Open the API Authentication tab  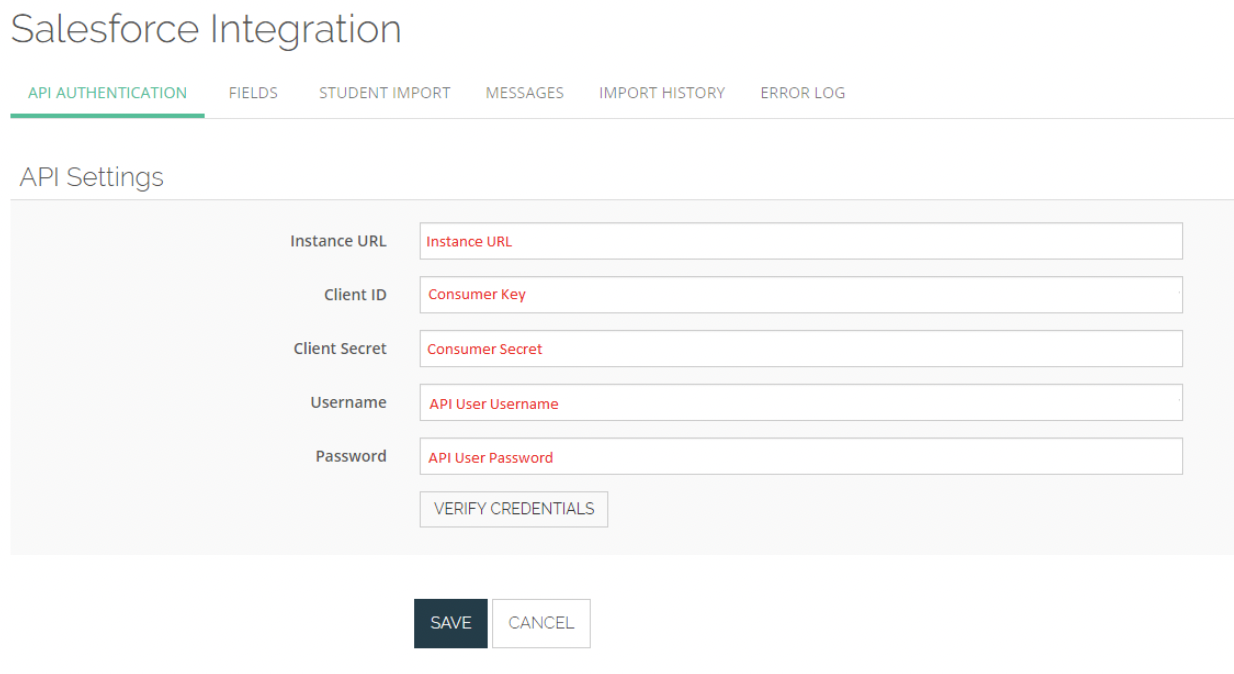point(107,93)
